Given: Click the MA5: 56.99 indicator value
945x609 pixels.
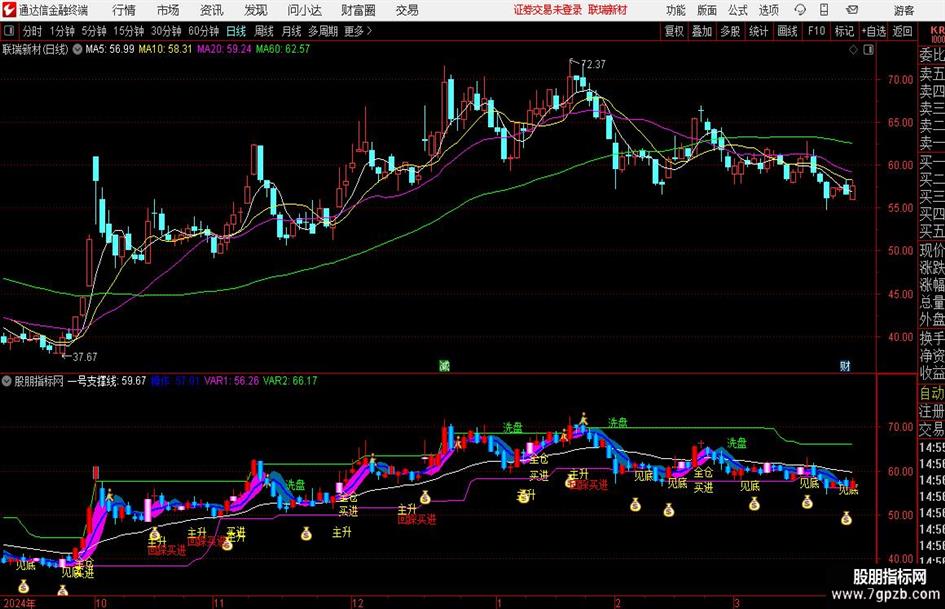Looking at the screenshot, I should click(110, 49).
